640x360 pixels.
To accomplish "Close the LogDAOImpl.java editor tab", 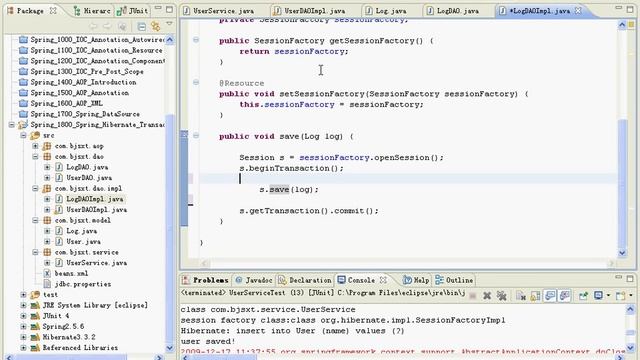I will [578, 11].
